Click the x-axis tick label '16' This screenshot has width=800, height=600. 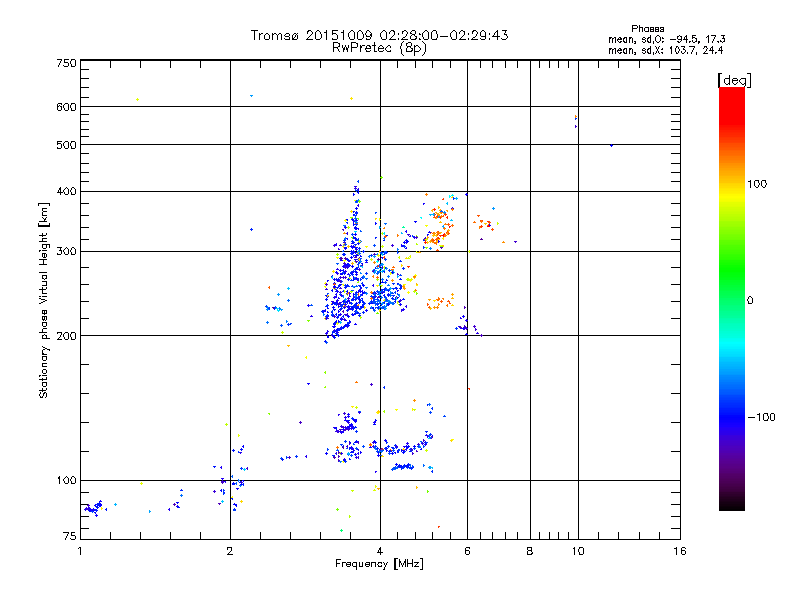pos(680,551)
